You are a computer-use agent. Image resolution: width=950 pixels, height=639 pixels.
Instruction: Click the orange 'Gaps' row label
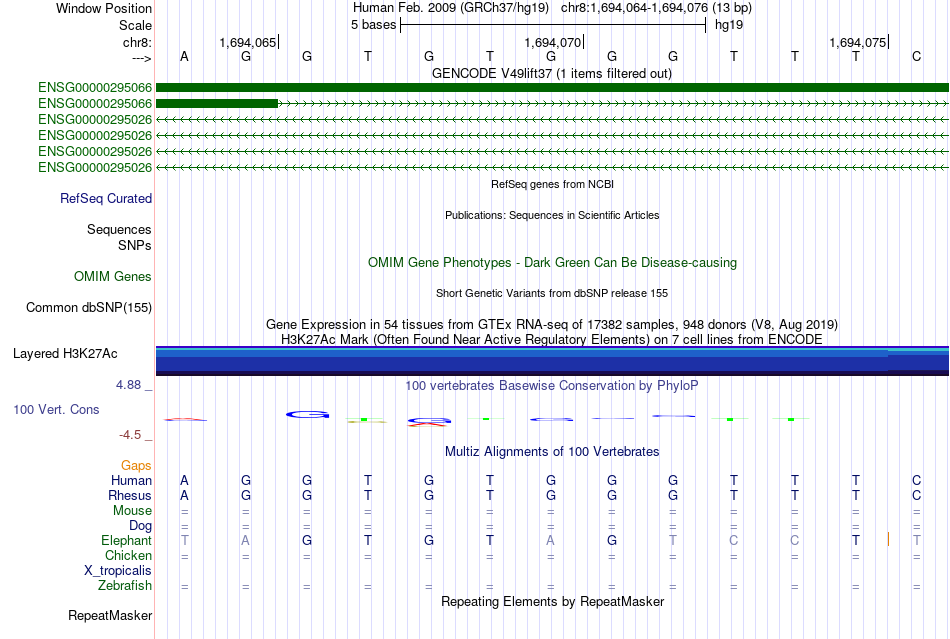[x=136, y=465]
